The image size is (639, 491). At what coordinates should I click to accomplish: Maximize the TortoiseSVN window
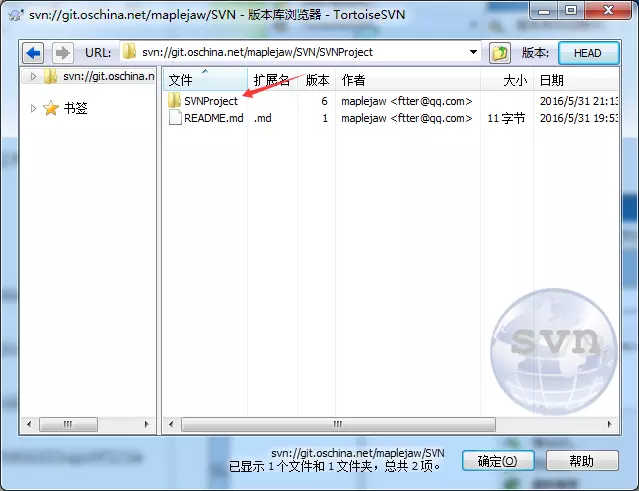pyautogui.click(x=571, y=10)
